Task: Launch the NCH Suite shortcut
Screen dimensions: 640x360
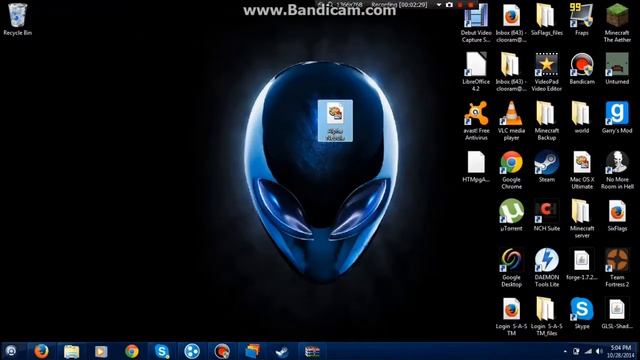Action: pyautogui.click(x=547, y=215)
